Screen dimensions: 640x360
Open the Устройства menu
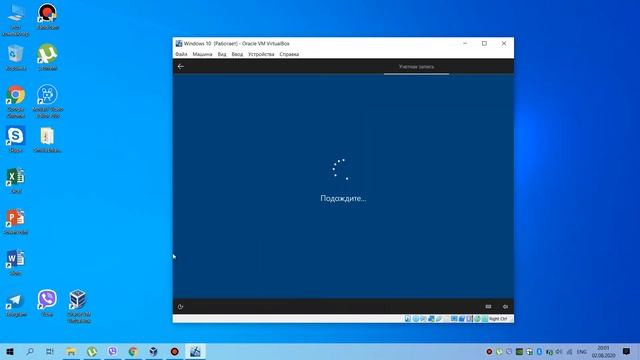tap(261, 54)
